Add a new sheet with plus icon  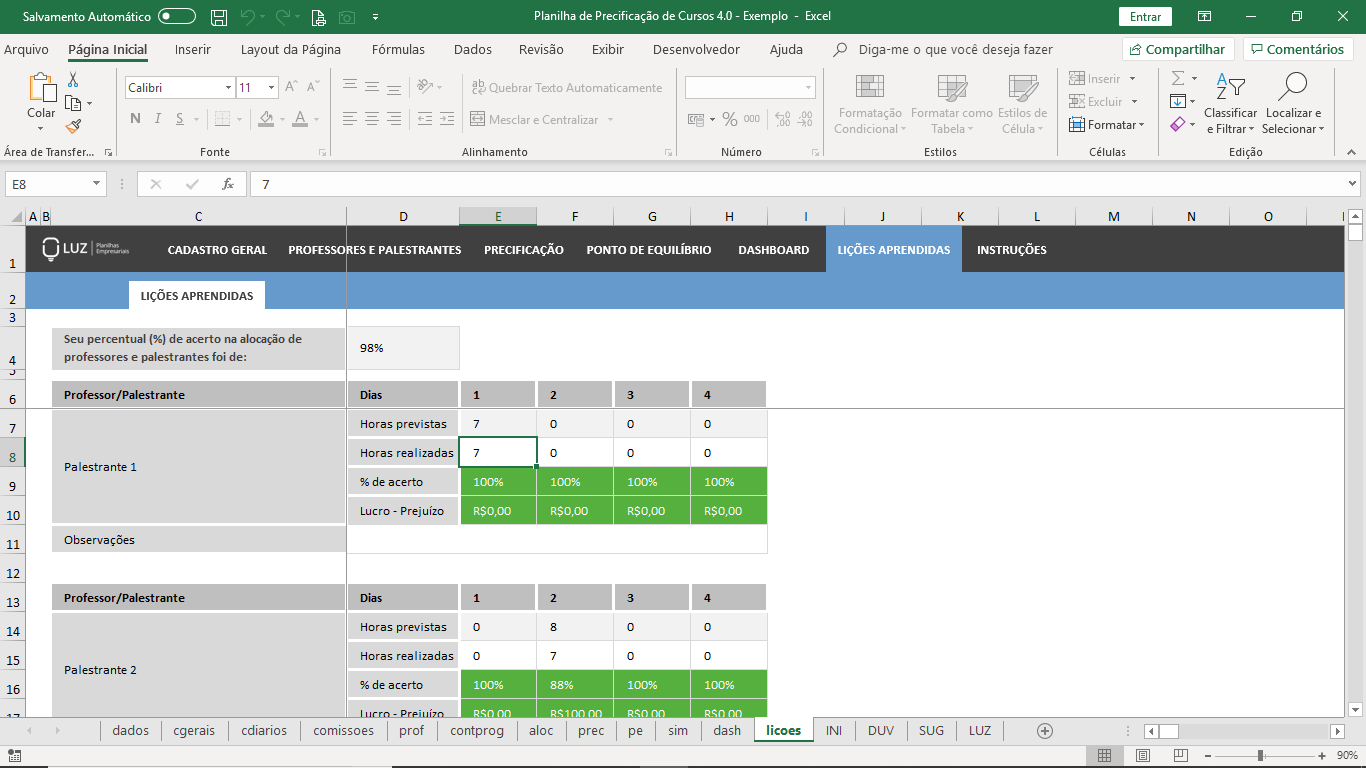(x=1045, y=731)
